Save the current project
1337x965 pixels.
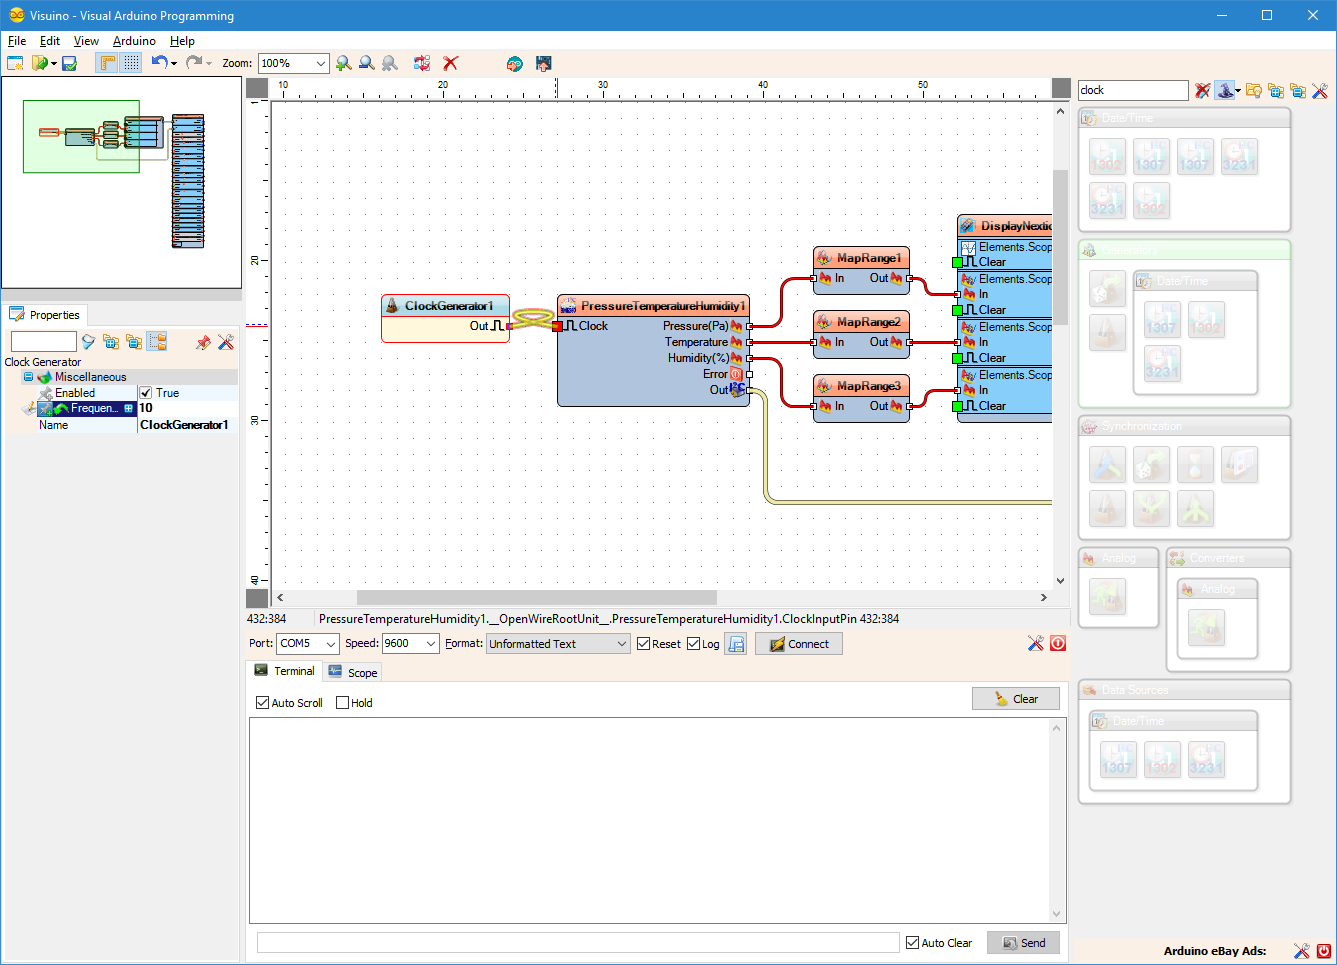coord(69,63)
